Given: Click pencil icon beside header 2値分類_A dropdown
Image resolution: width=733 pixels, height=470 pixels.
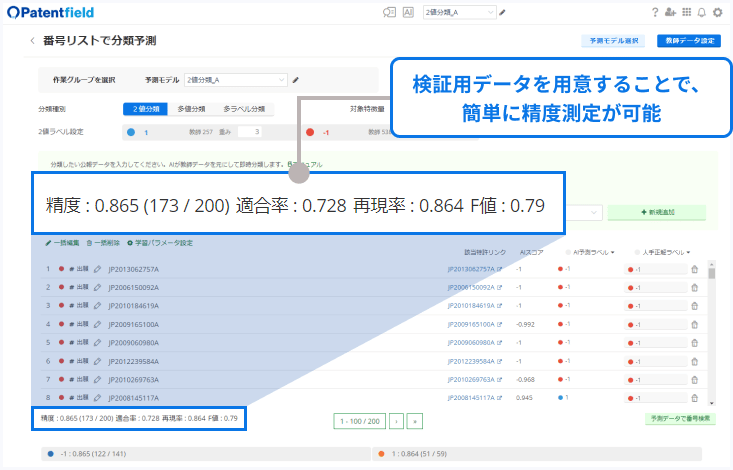Looking at the screenshot, I should (x=503, y=13).
